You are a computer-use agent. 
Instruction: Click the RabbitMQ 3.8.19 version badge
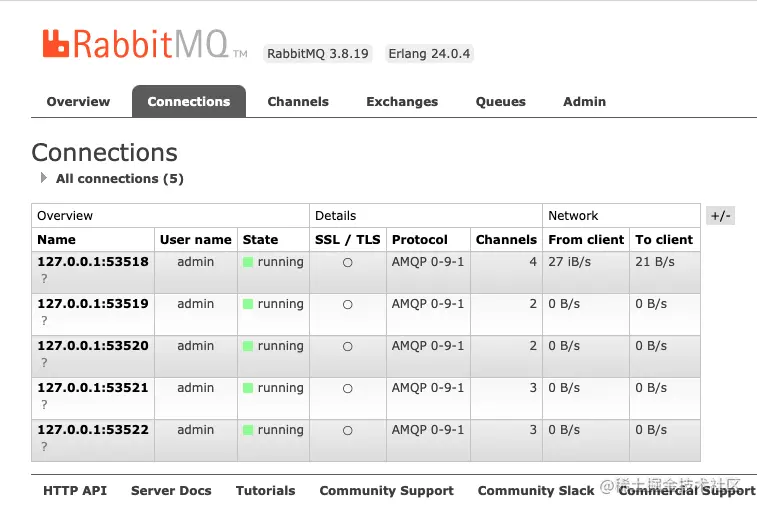click(x=318, y=54)
